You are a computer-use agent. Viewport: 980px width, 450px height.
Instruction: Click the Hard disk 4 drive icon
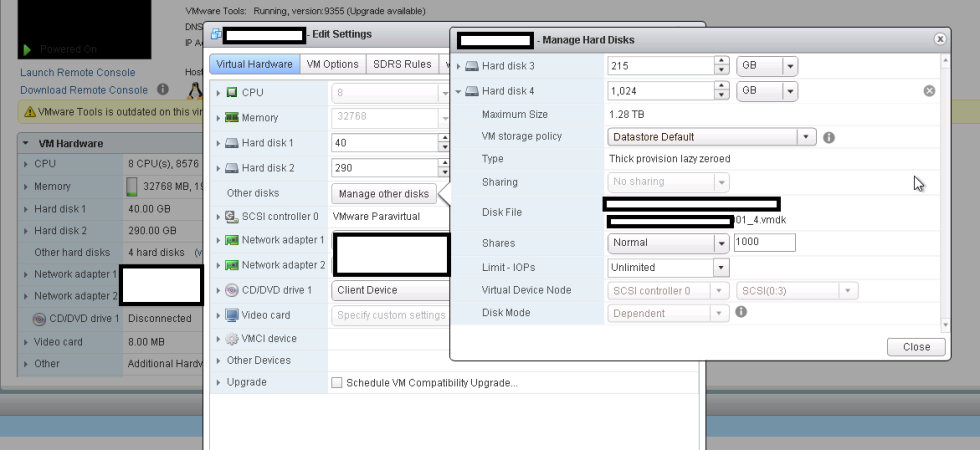[472, 91]
